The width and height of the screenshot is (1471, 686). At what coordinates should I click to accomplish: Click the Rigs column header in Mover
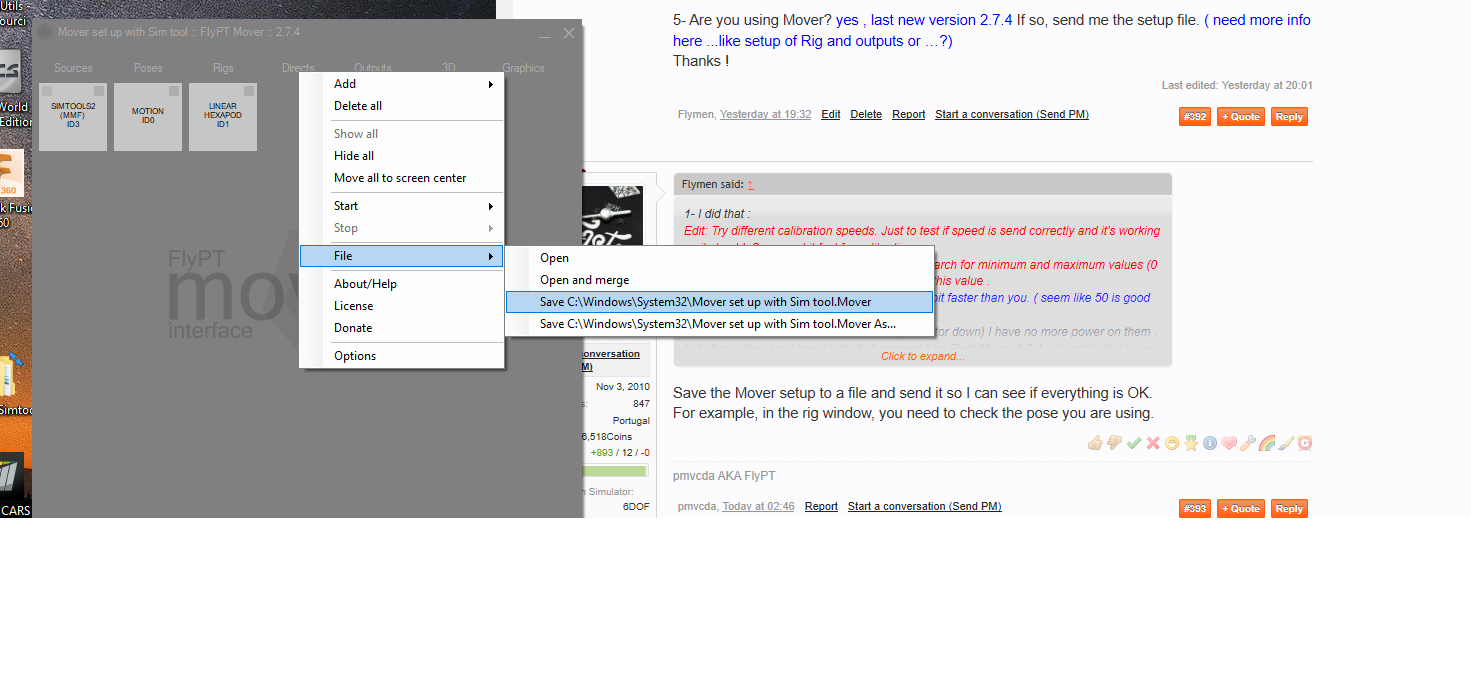tap(223, 68)
